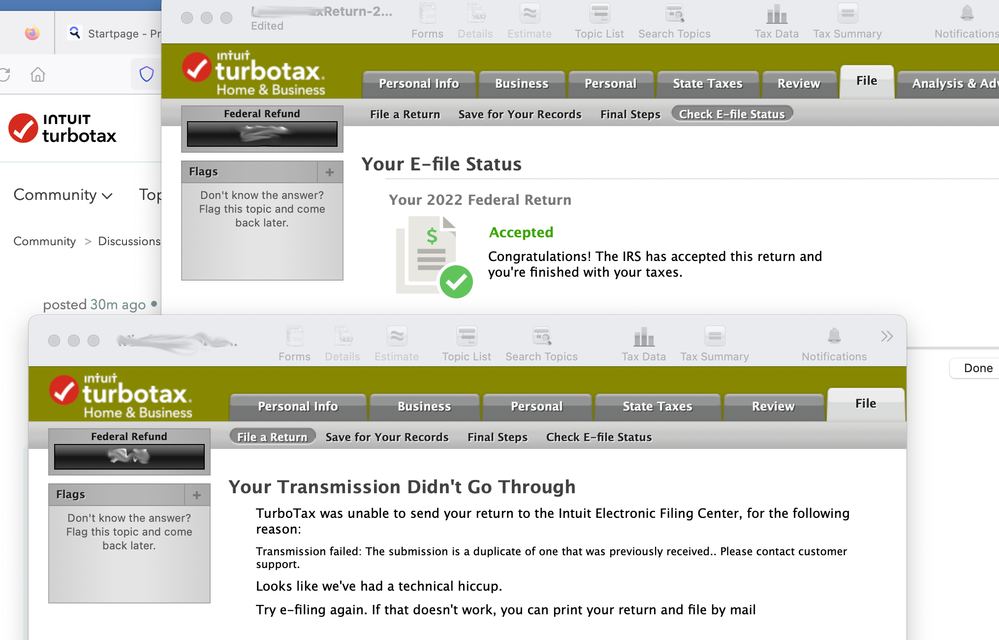Select the State Taxes tab in the back window
Image resolution: width=999 pixels, height=640 pixels.
click(708, 83)
